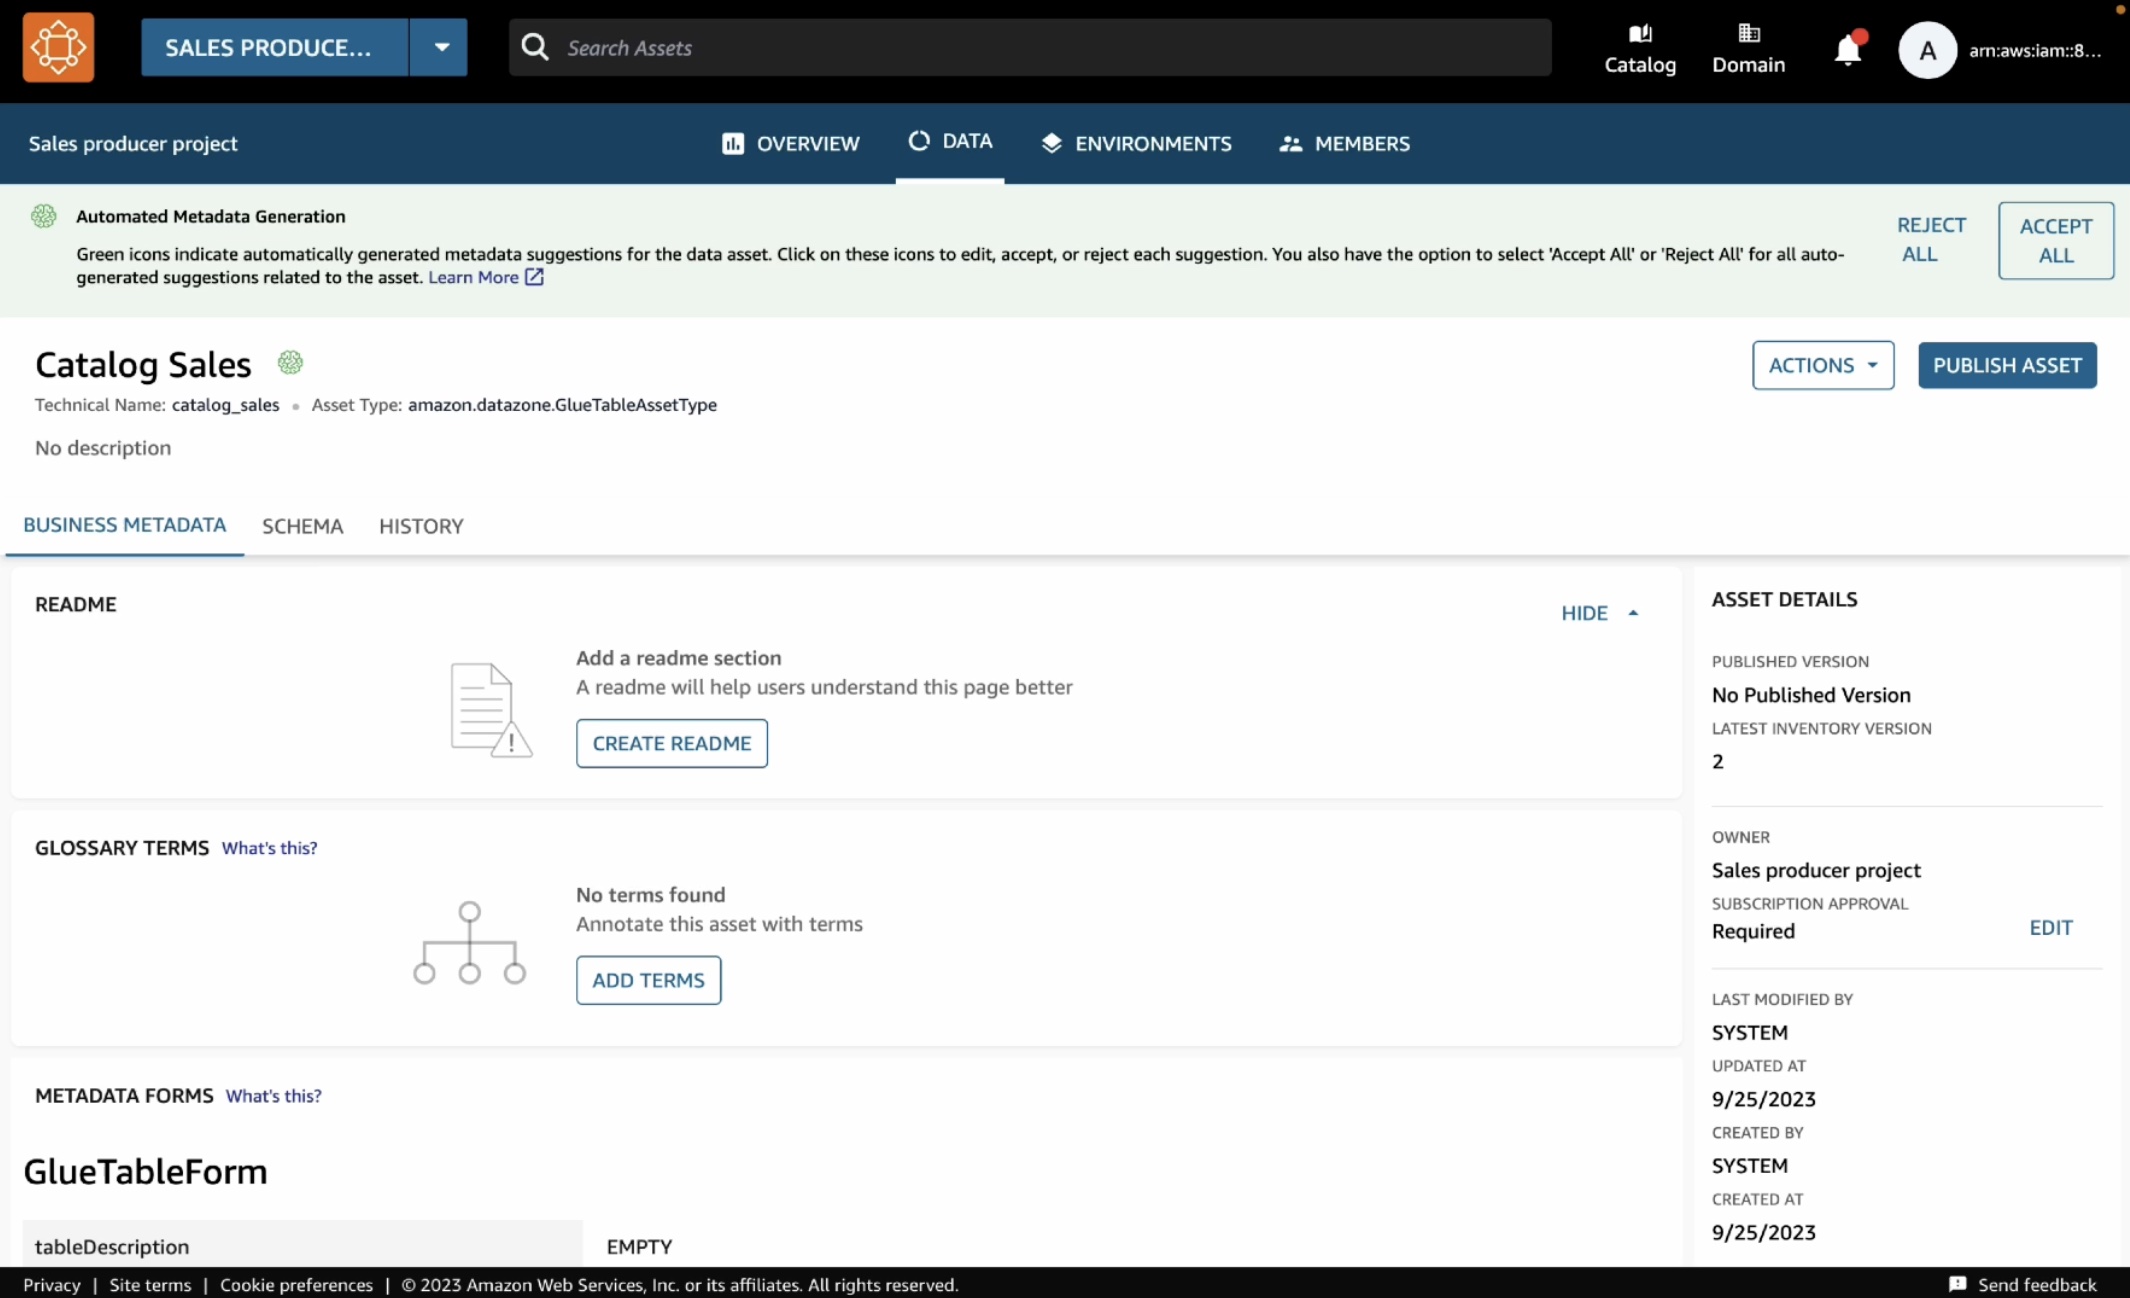Open the Site terms footer link
Viewport: 2130px width, 1298px height.
[x=150, y=1285]
